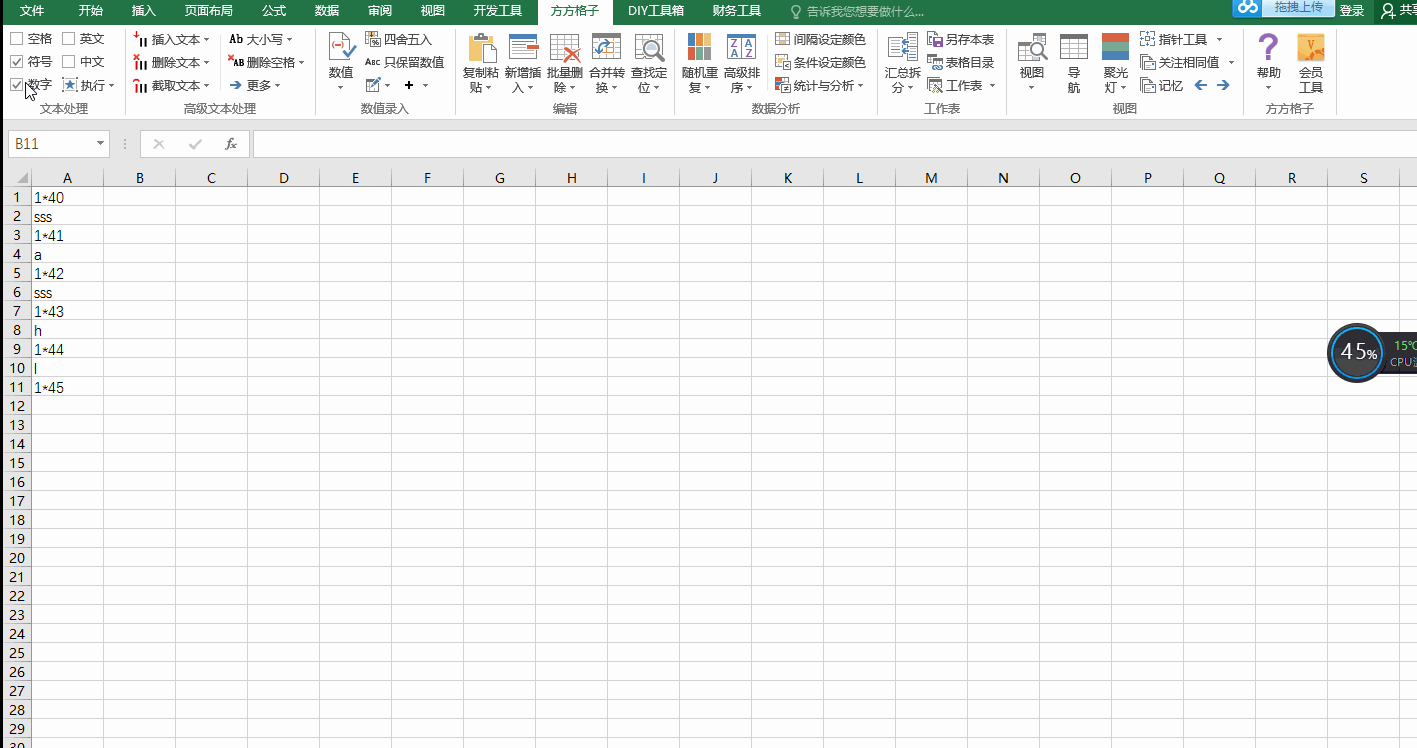The height and width of the screenshot is (748, 1417).
Task: Open the 财务工具 ribbon tab
Action: tap(736, 11)
